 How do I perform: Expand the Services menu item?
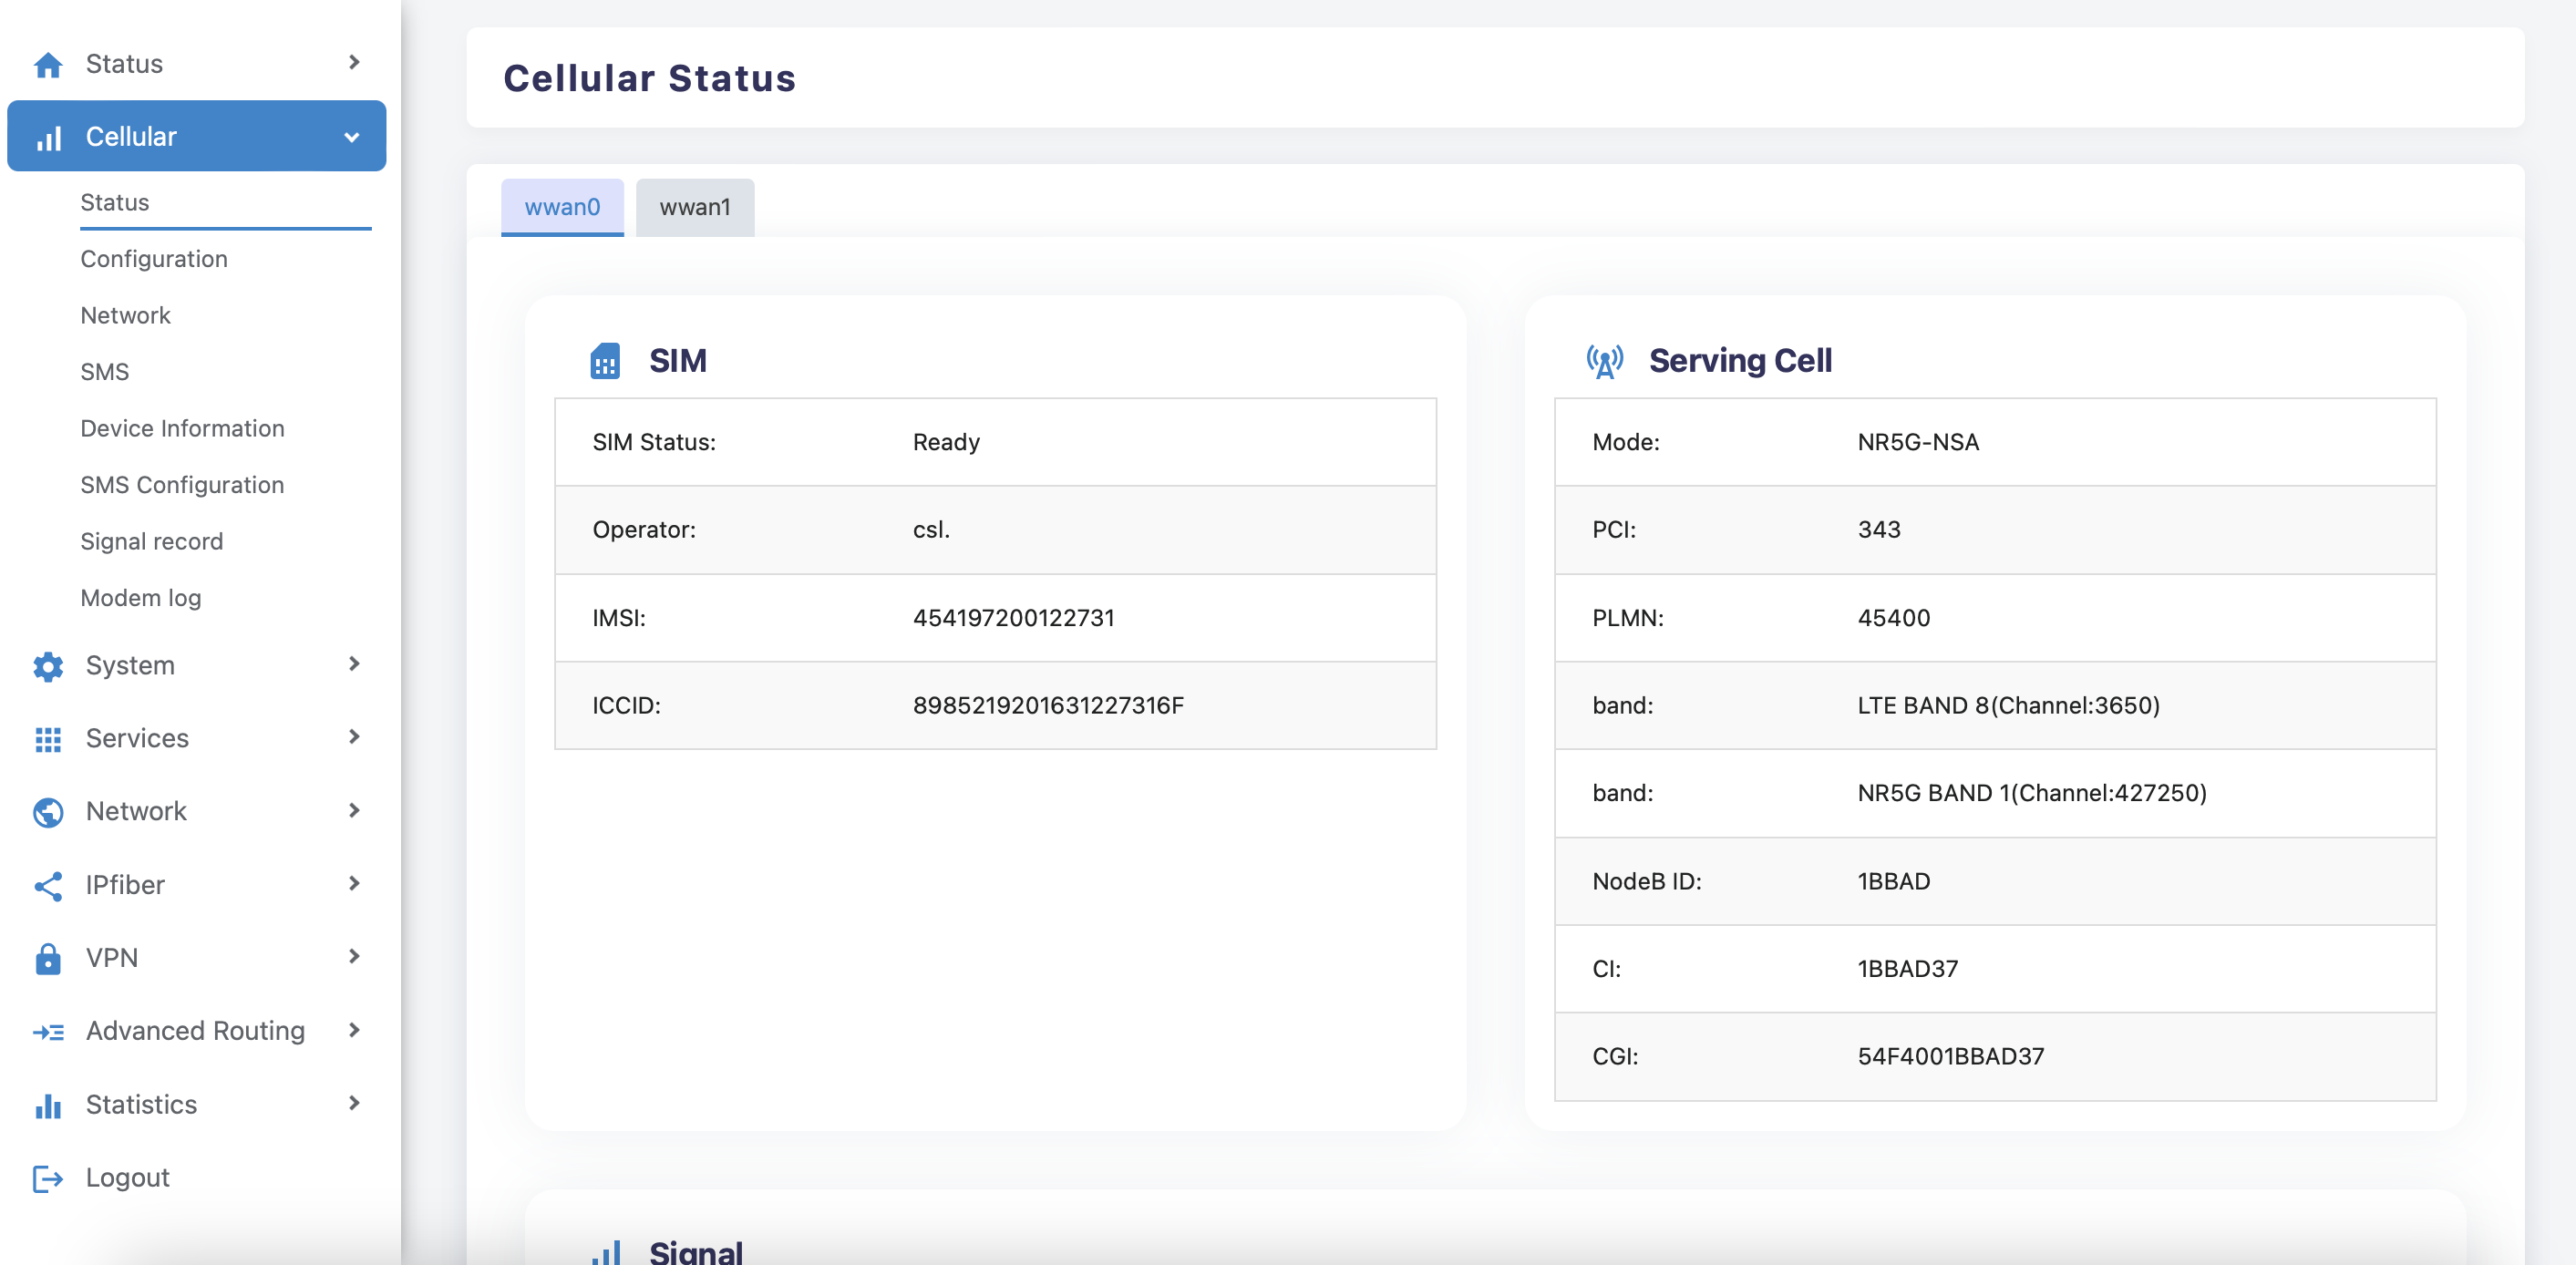pos(197,737)
